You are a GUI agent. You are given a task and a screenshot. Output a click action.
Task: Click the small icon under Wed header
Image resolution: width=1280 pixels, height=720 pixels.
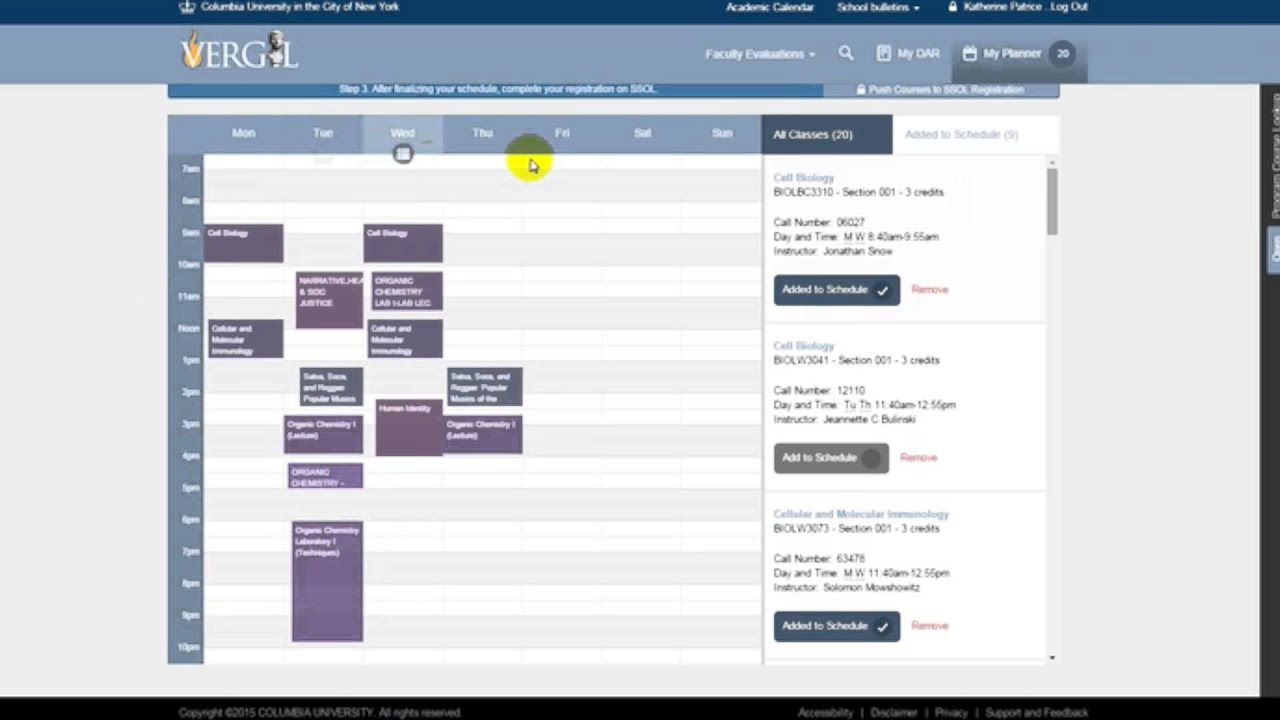click(402, 154)
